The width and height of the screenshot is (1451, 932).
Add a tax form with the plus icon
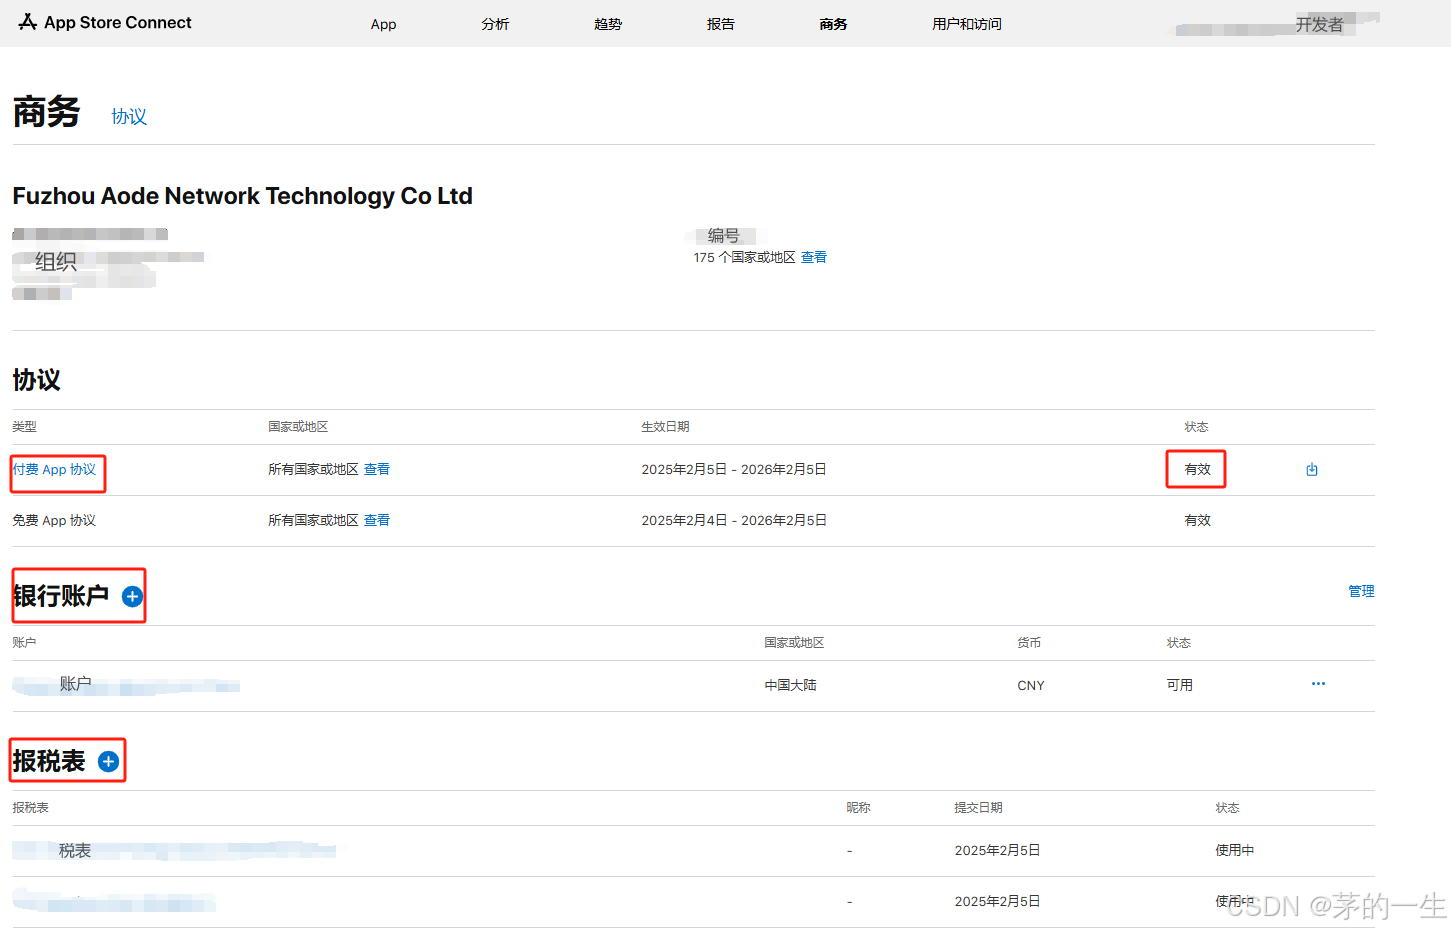coord(109,762)
